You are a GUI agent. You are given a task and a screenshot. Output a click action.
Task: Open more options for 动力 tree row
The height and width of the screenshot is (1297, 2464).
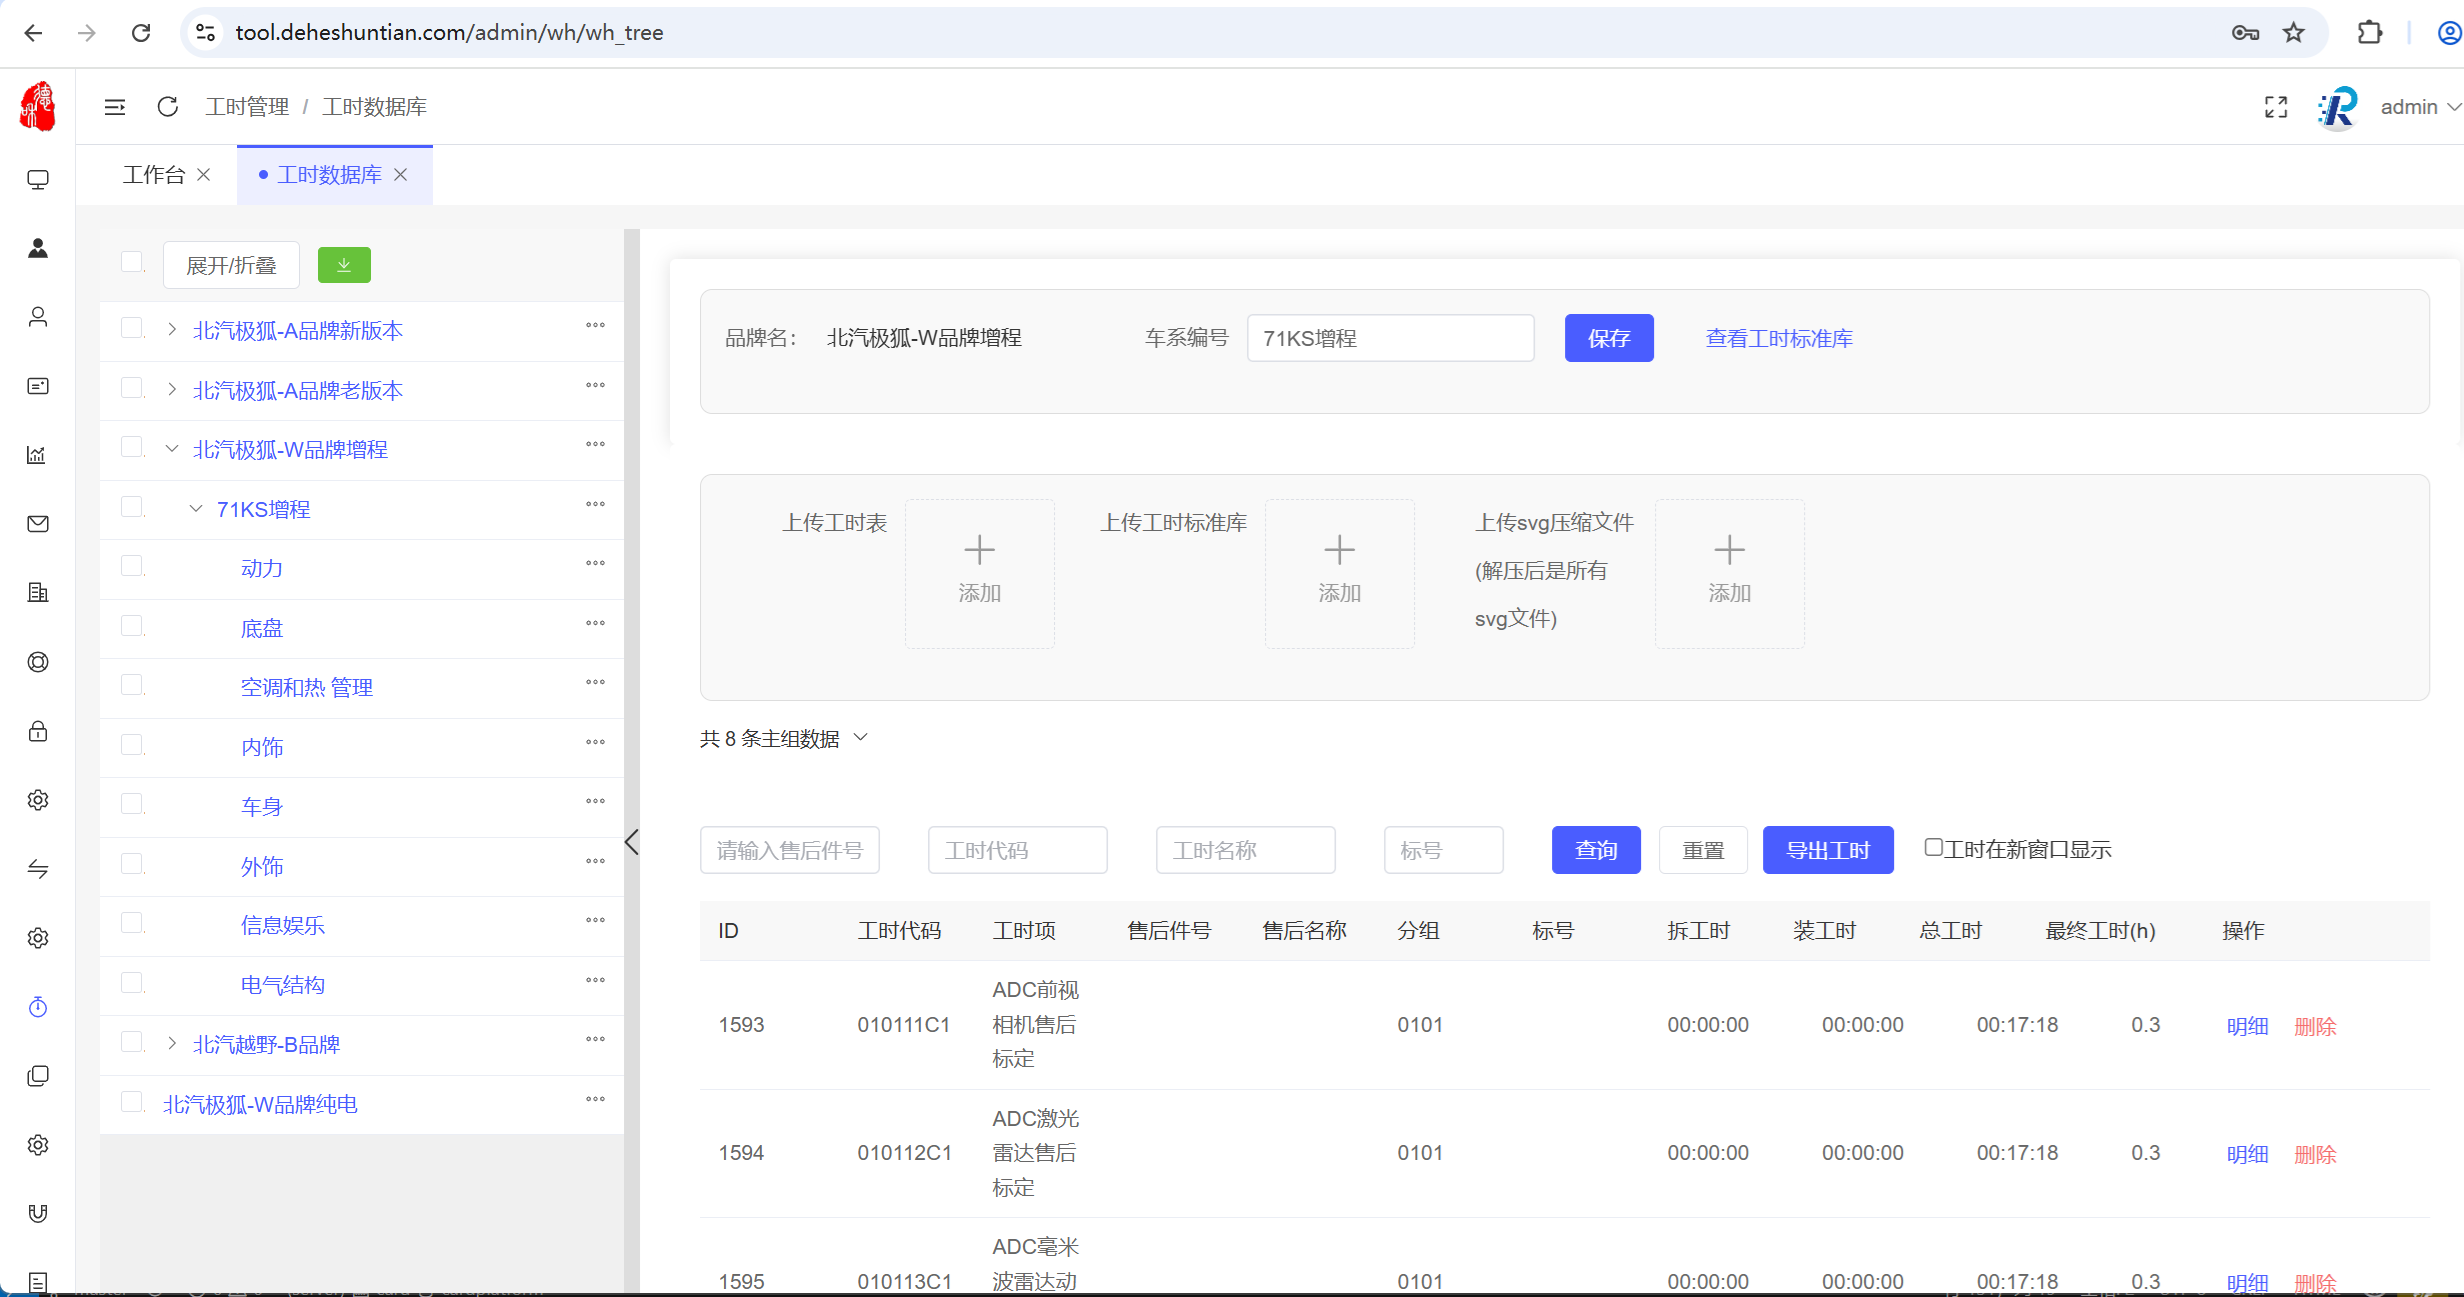pyautogui.click(x=595, y=563)
